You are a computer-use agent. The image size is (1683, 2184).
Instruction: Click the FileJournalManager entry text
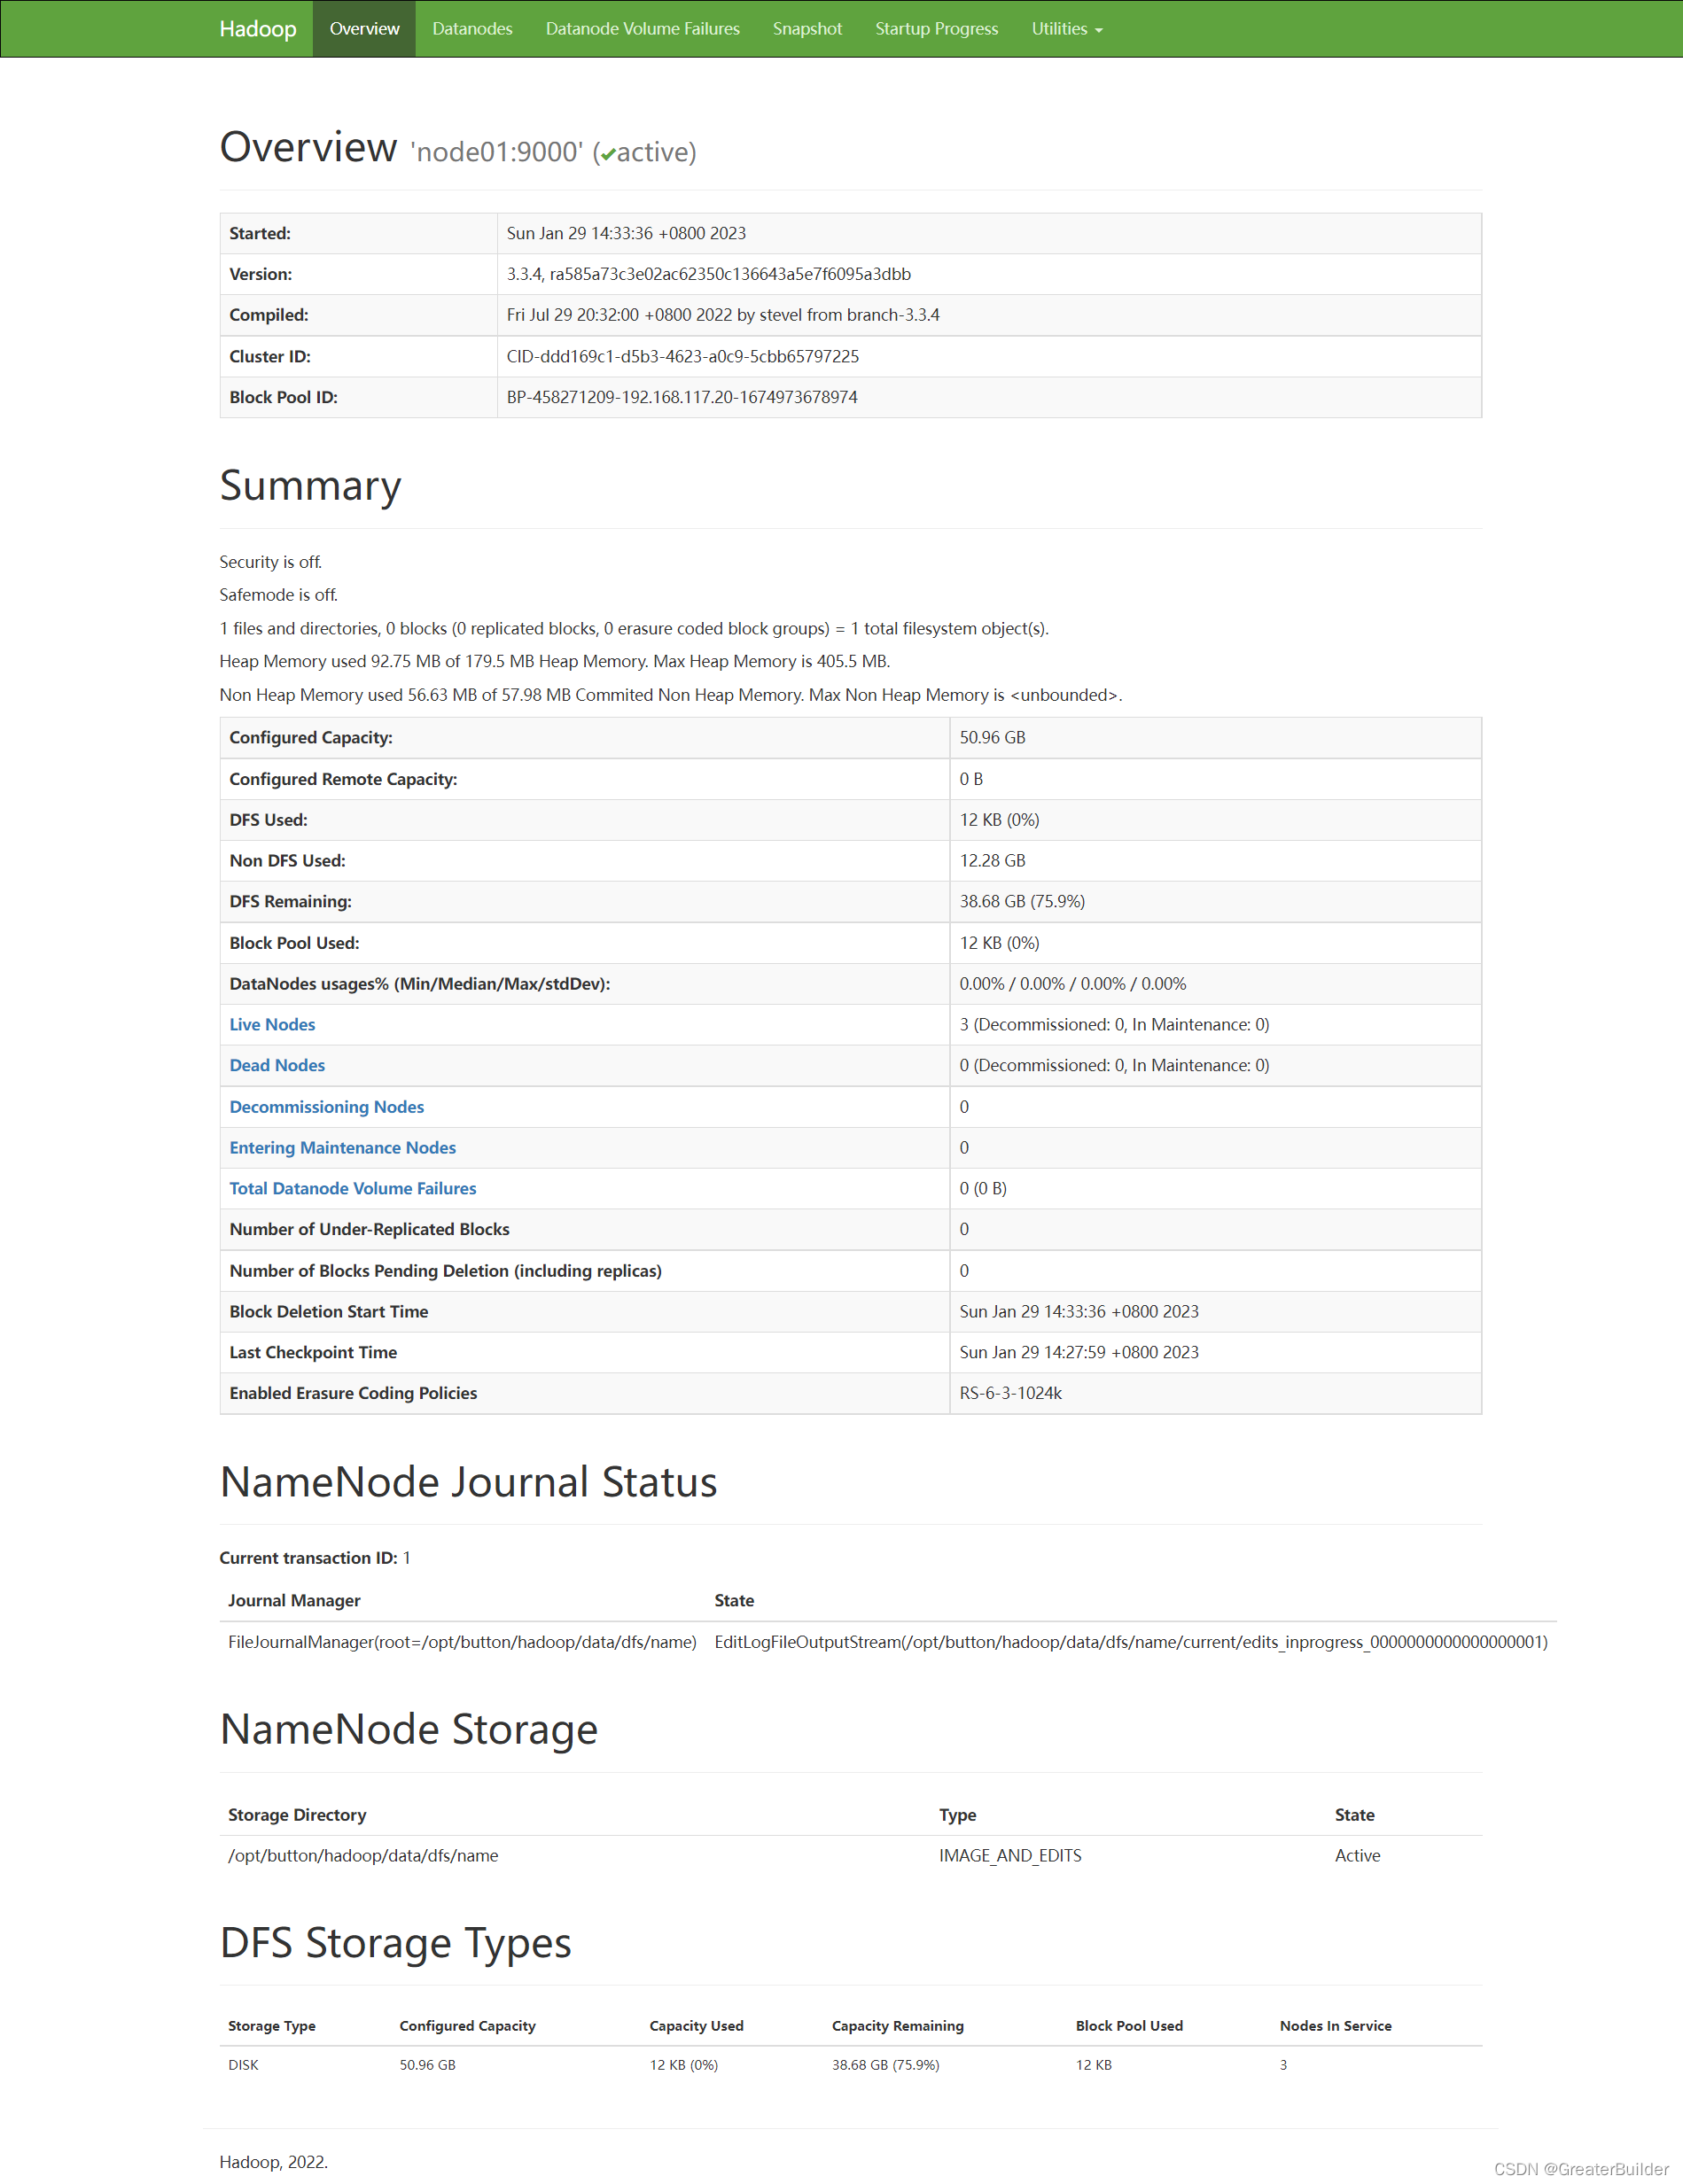coord(462,1642)
